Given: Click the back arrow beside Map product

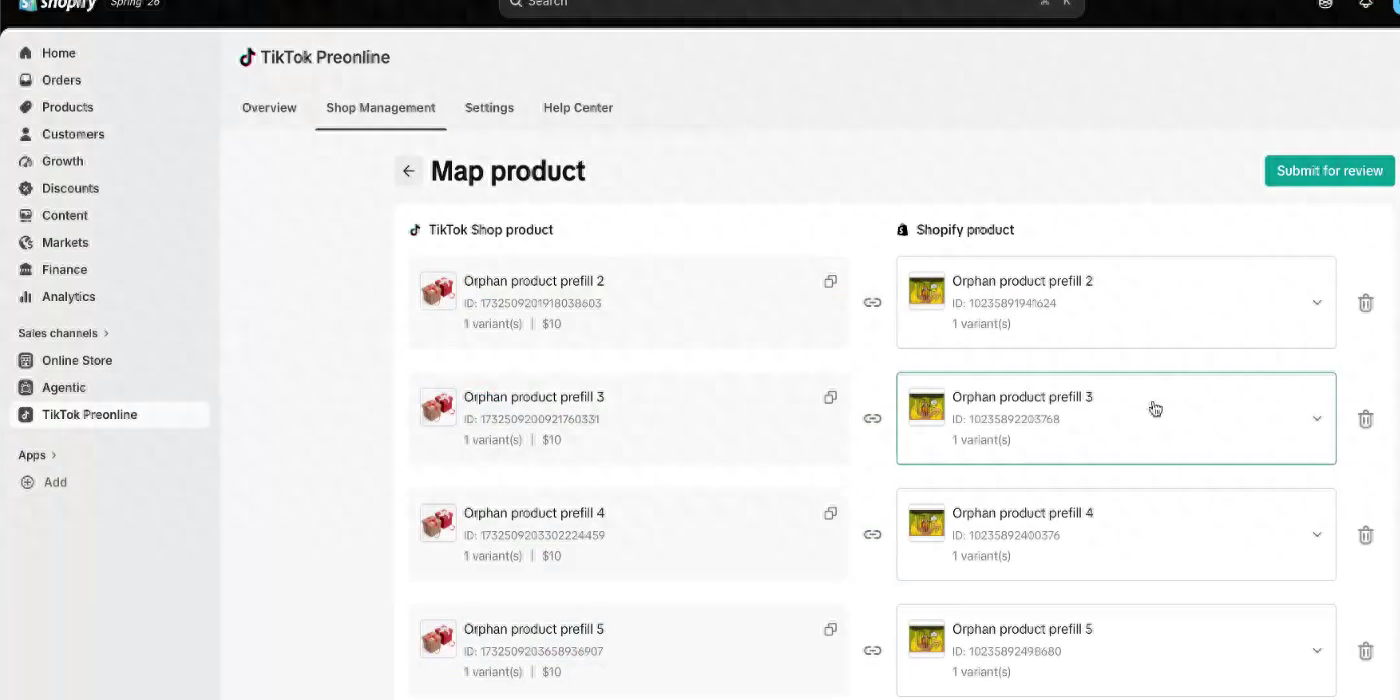Looking at the screenshot, I should 408,171.
